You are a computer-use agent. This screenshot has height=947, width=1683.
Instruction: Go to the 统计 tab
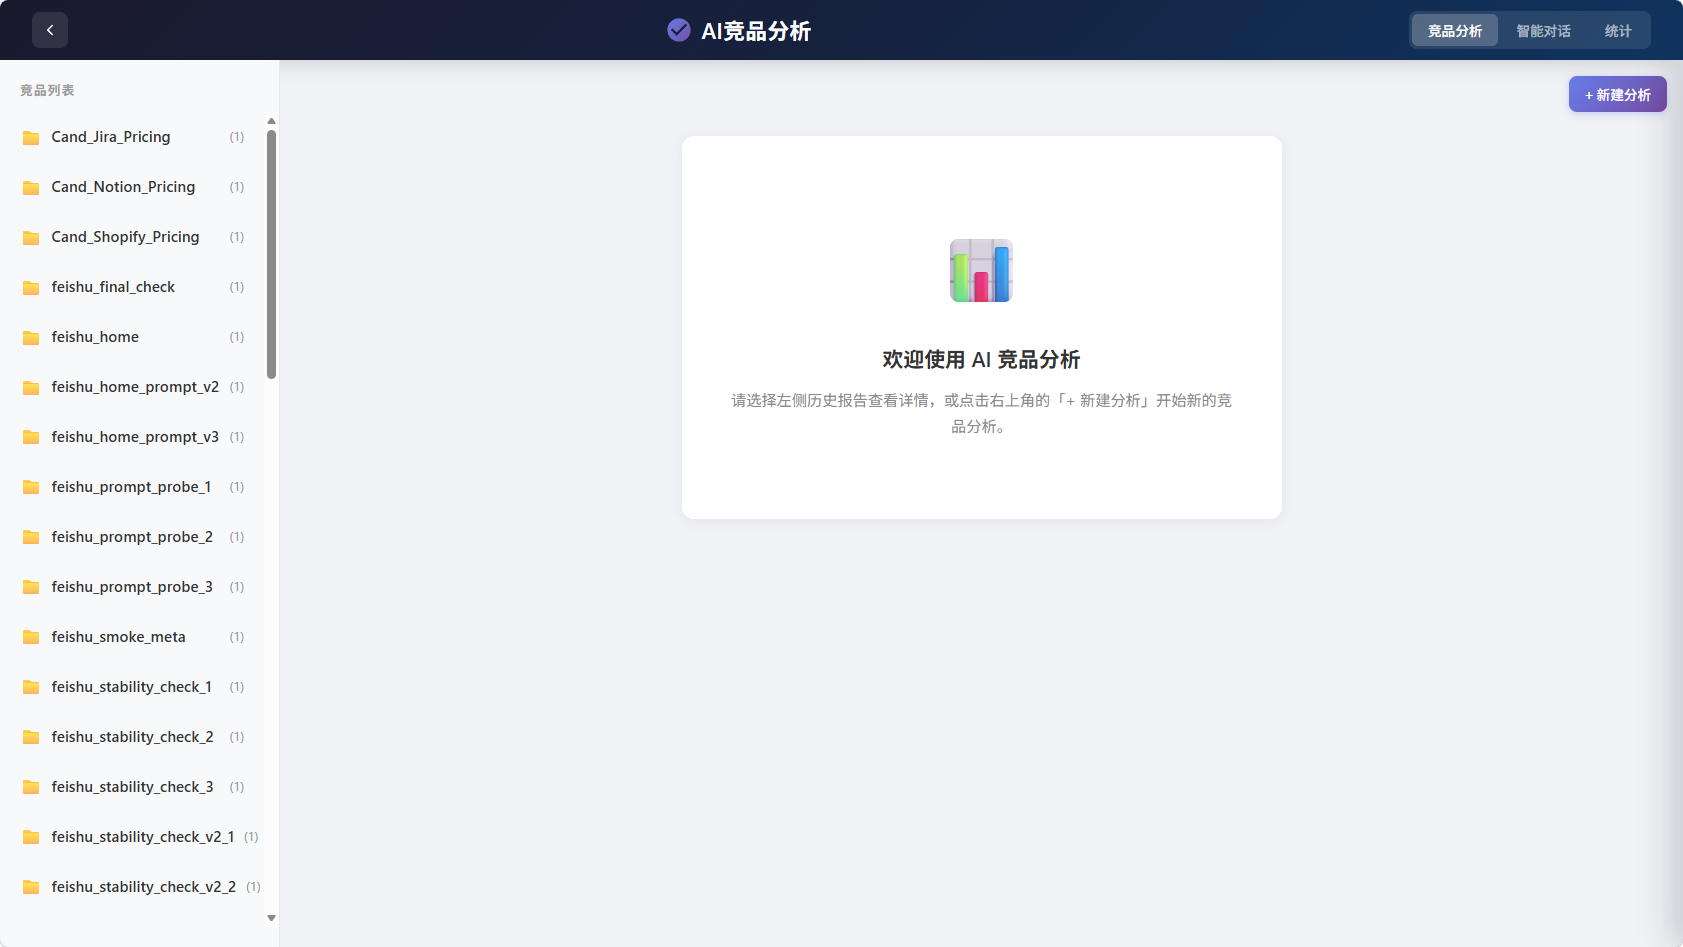click(1617, 31)
